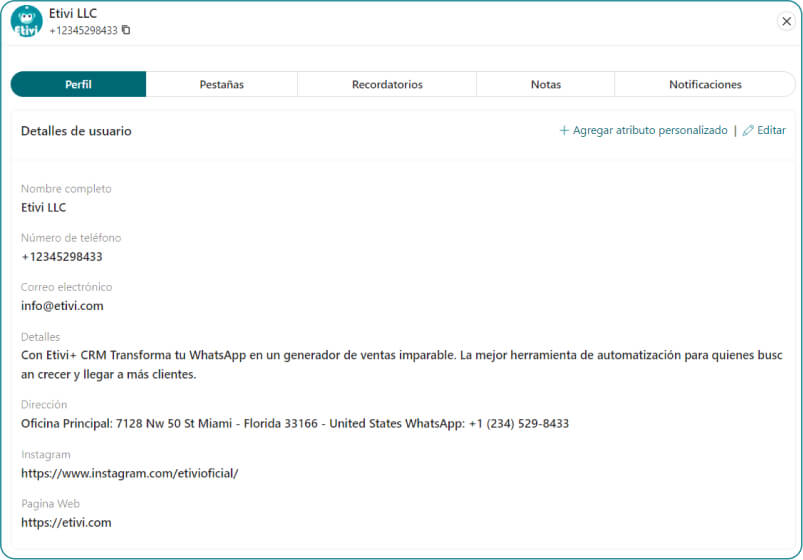Copy the phone number using the copy icon

click(x=126, y=31)
